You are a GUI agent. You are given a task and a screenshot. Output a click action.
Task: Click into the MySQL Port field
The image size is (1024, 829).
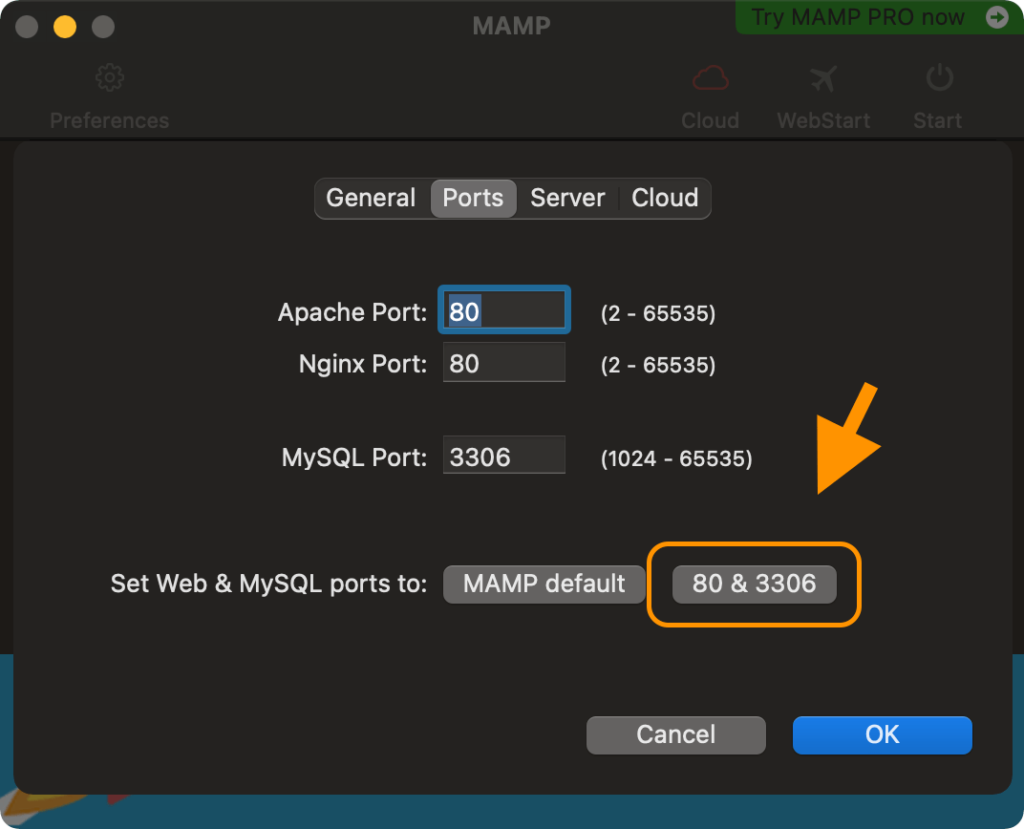click(504, 457)
